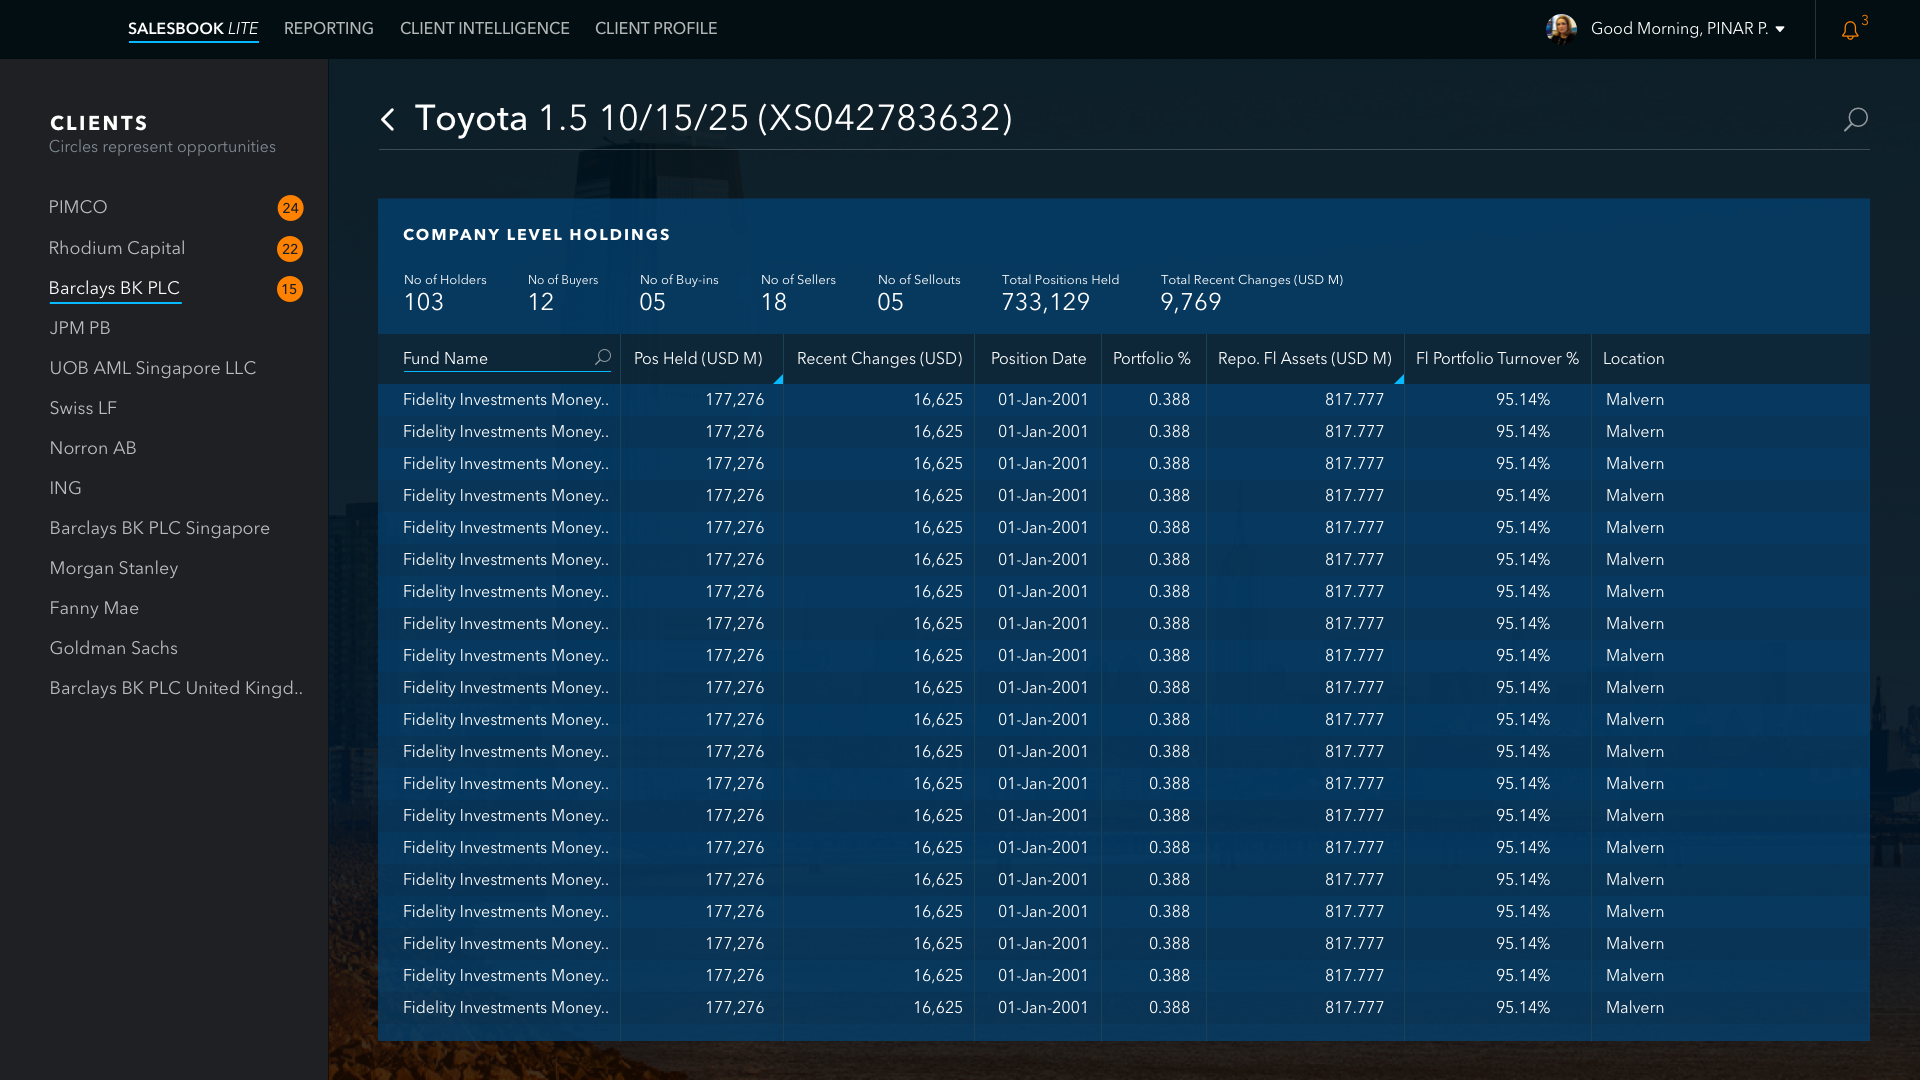Click the Toyota 1.5 10/15/25 bond title

tap(714, 118)
